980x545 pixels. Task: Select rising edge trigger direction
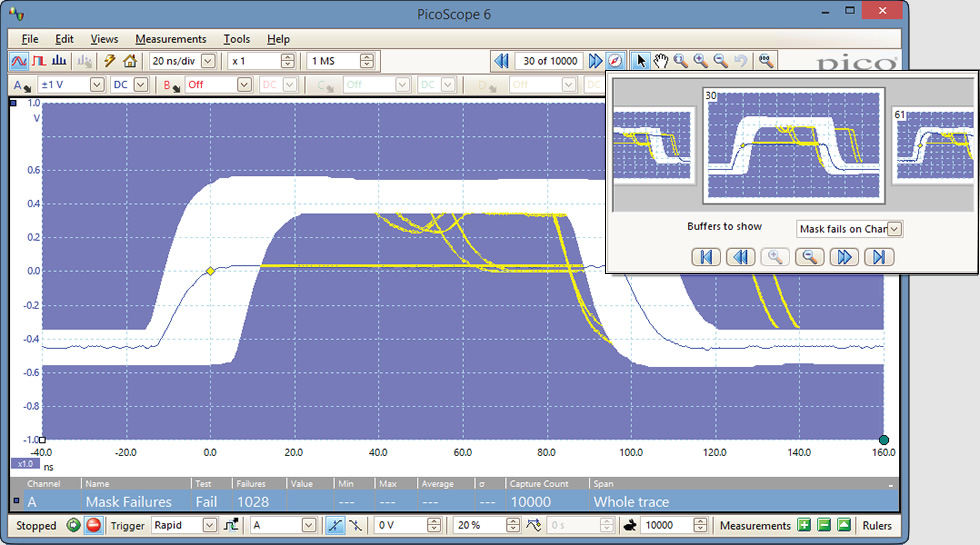click(335, 525)
